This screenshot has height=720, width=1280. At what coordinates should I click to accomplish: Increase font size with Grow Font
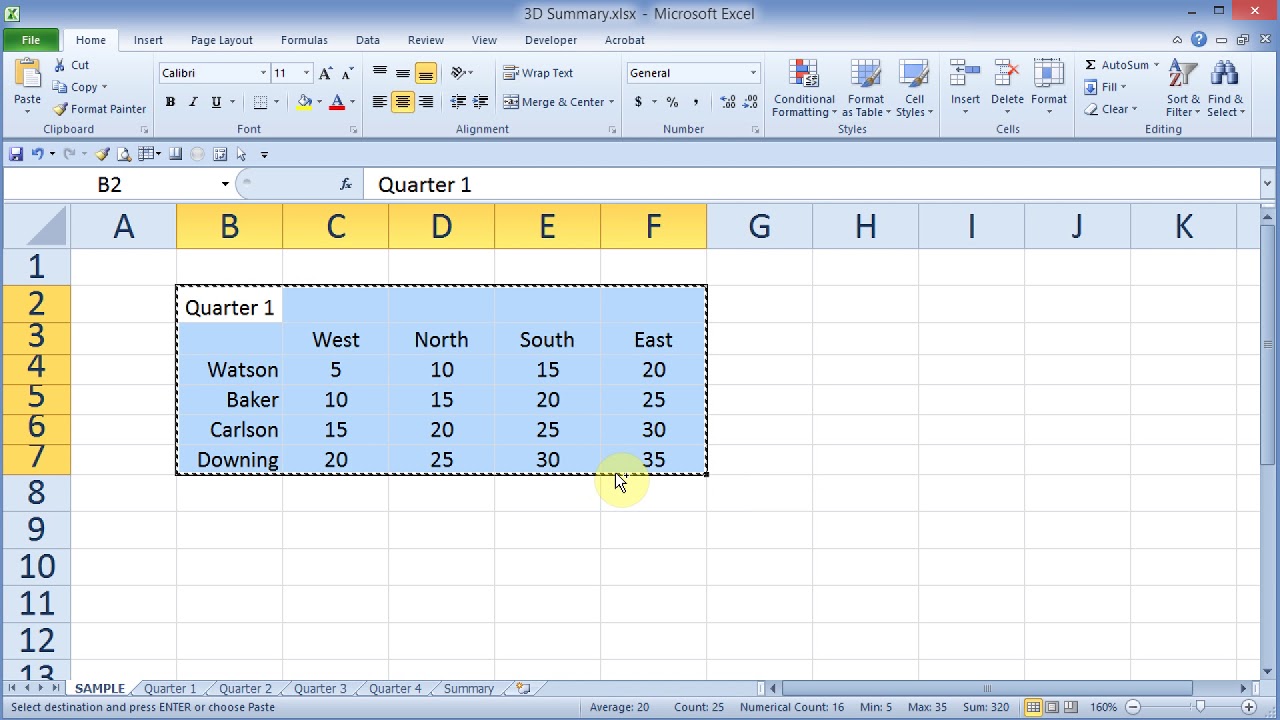coord(326,73)
